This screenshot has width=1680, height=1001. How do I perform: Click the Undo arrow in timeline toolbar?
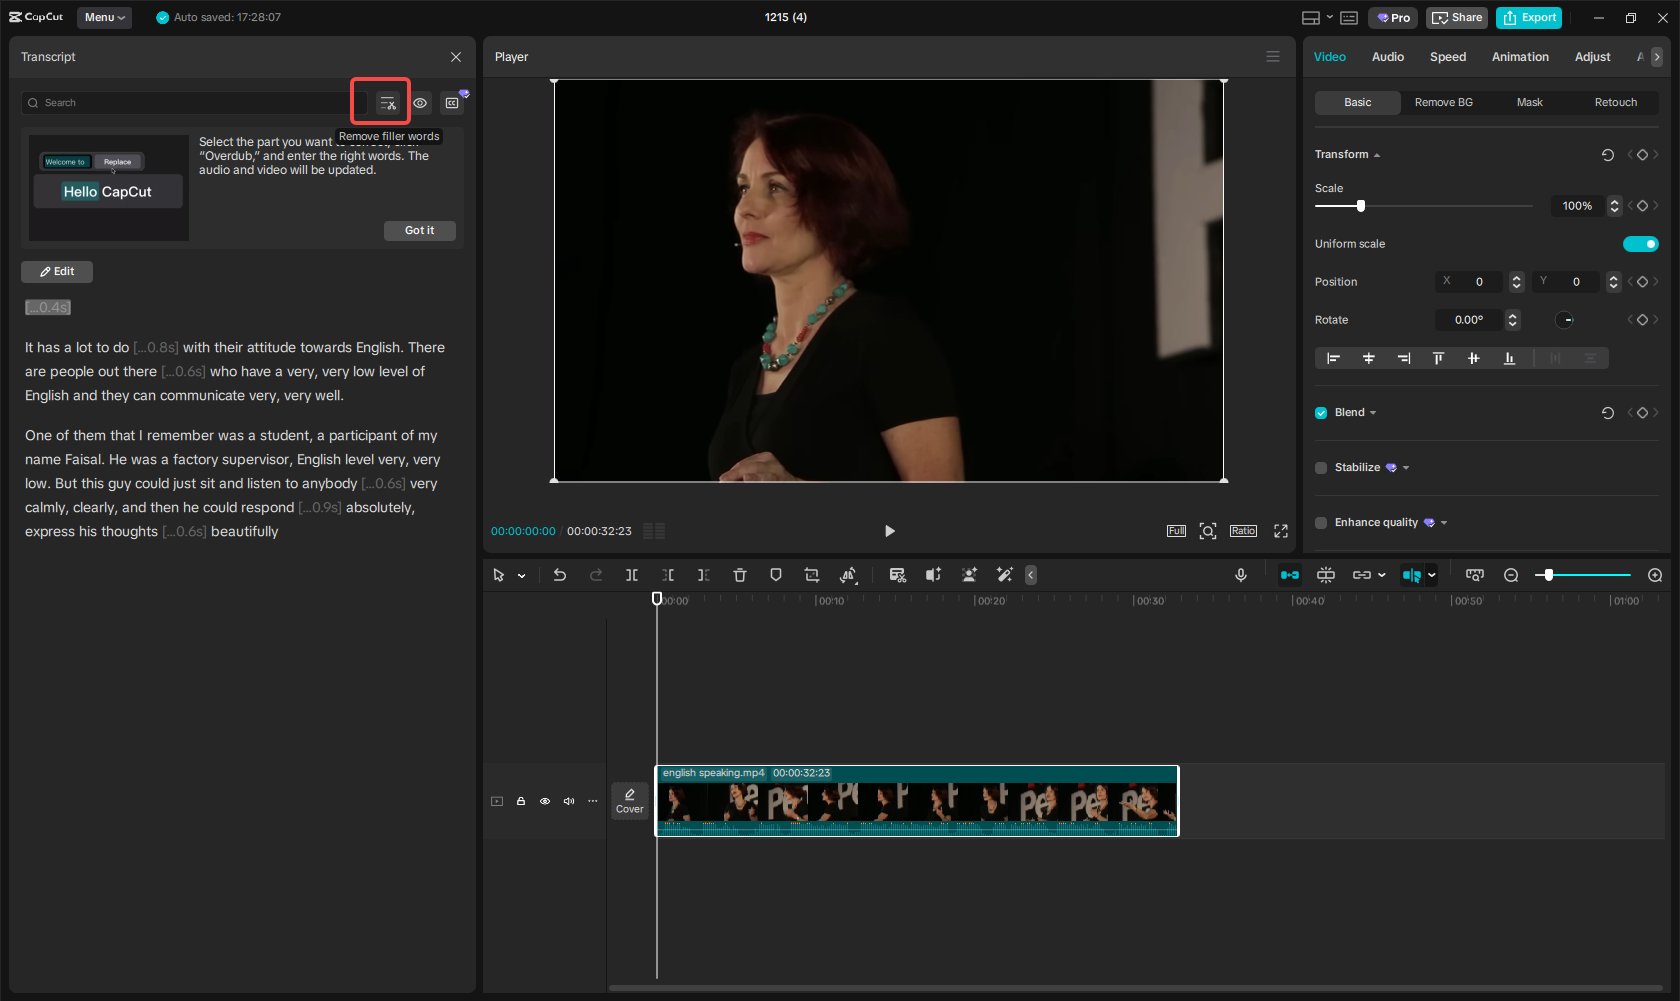click(x=560, y=575)
